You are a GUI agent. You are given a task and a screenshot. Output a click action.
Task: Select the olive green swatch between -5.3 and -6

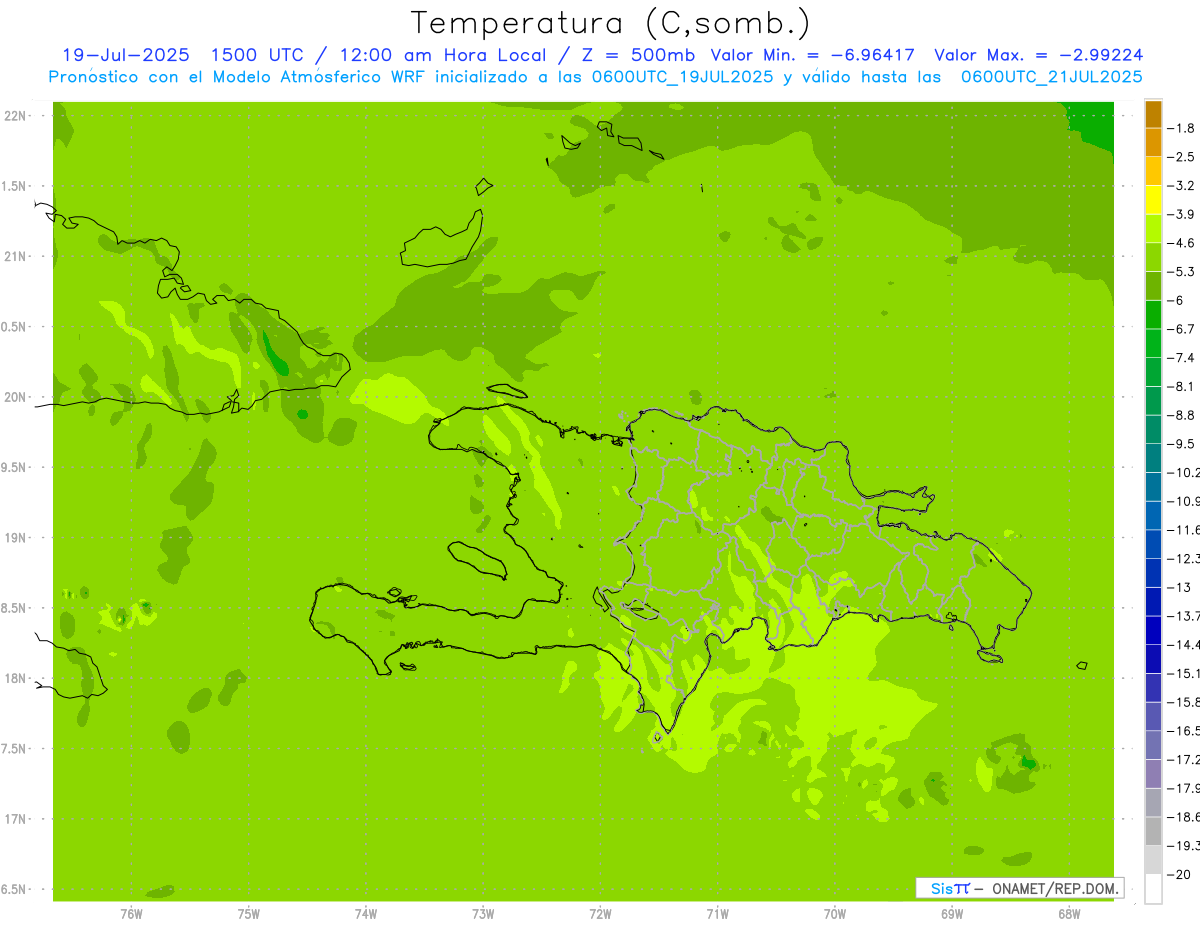(1153, 287)
